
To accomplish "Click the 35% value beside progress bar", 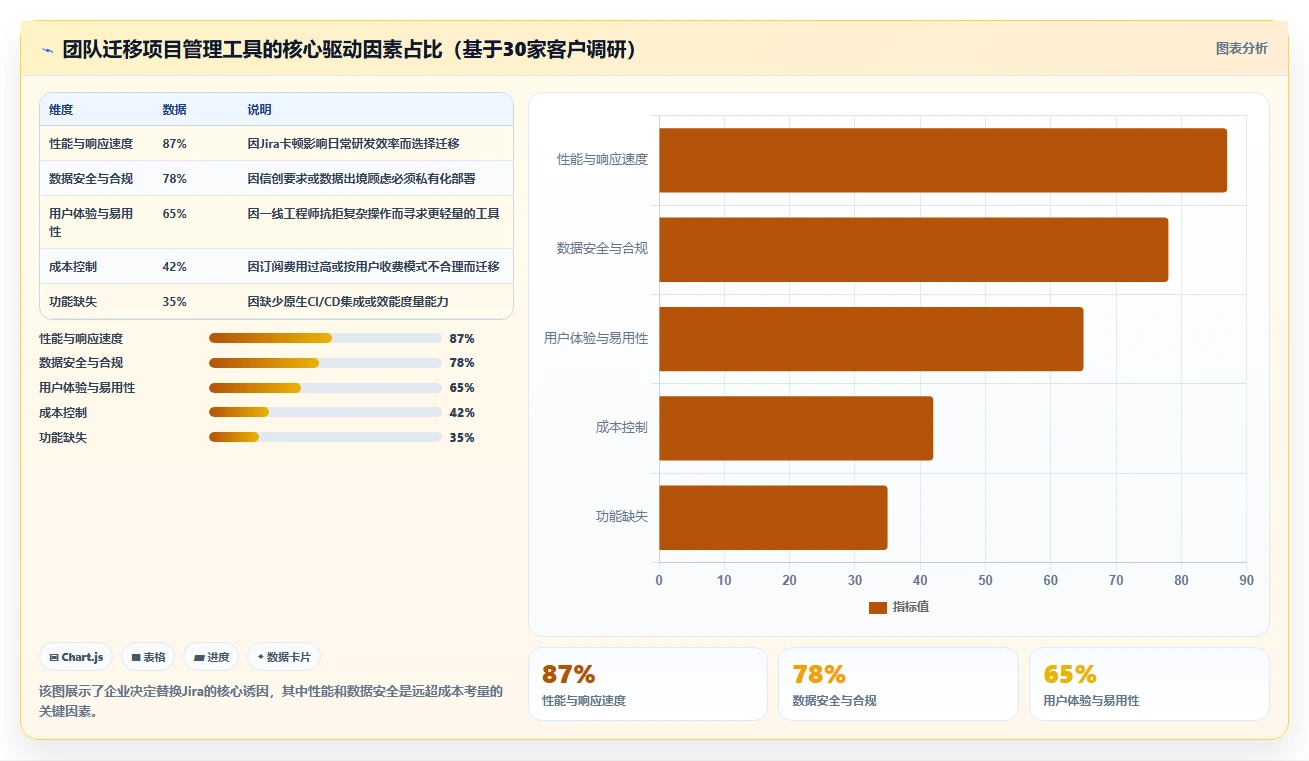I will 462,438.
